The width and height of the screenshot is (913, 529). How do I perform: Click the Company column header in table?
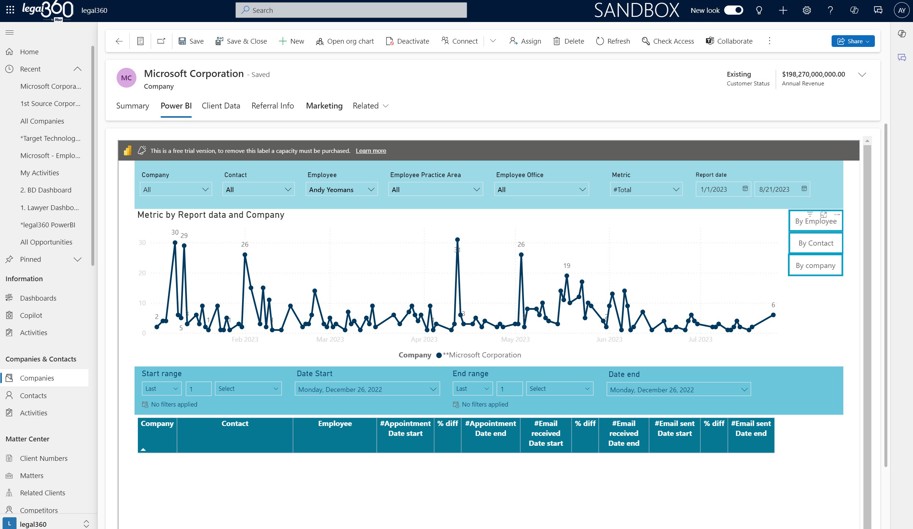[x=157, y=435]
